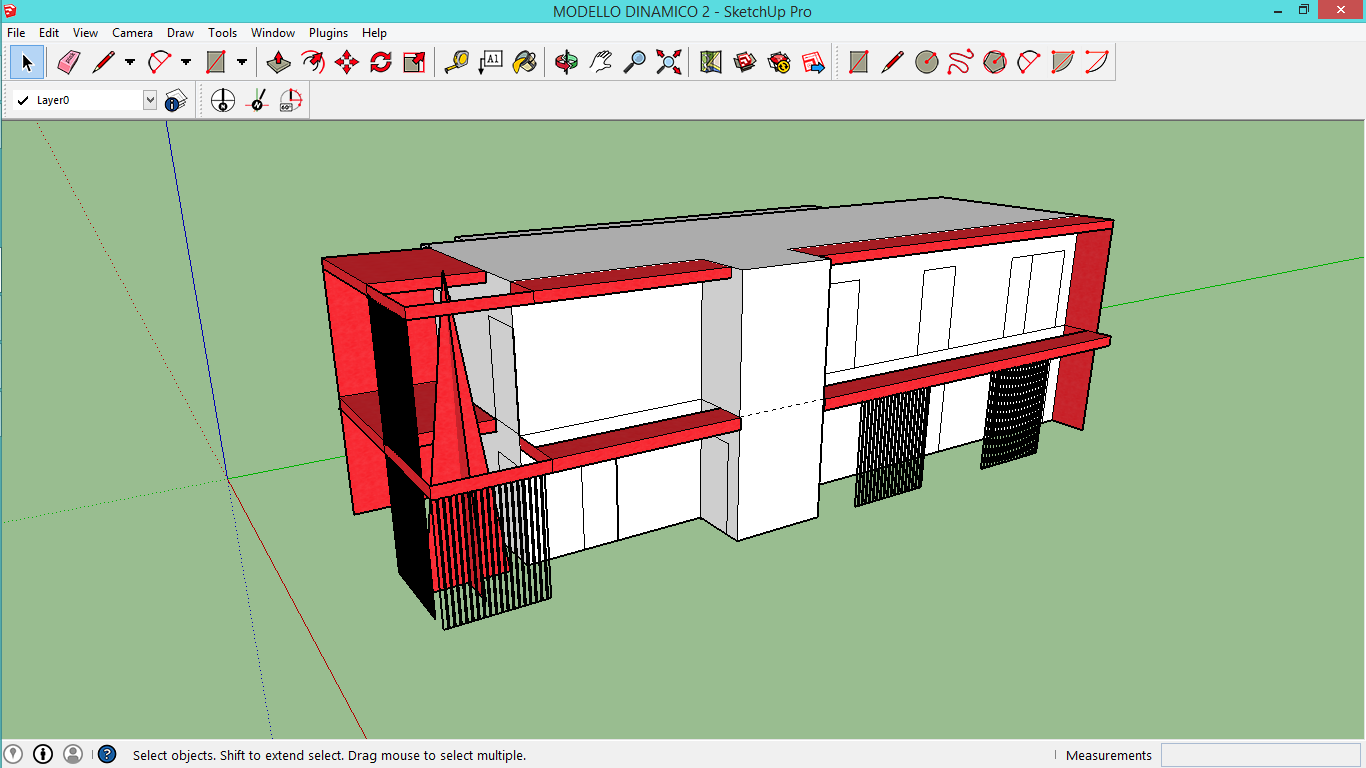Select the Polygon tool
The image size is (1366, 768).
point(994,61)
